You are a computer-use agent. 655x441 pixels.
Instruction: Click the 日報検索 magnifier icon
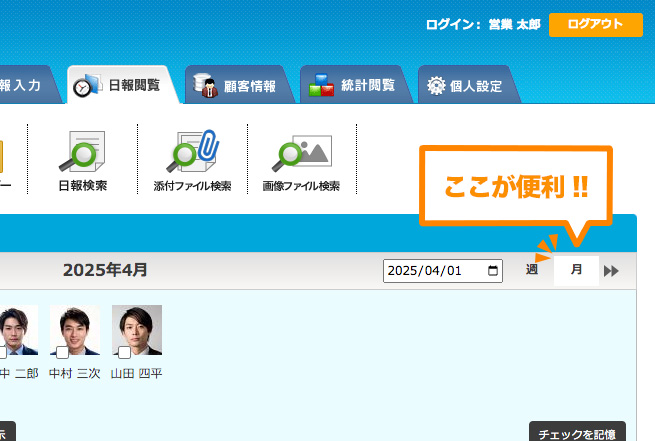[82, 151]
